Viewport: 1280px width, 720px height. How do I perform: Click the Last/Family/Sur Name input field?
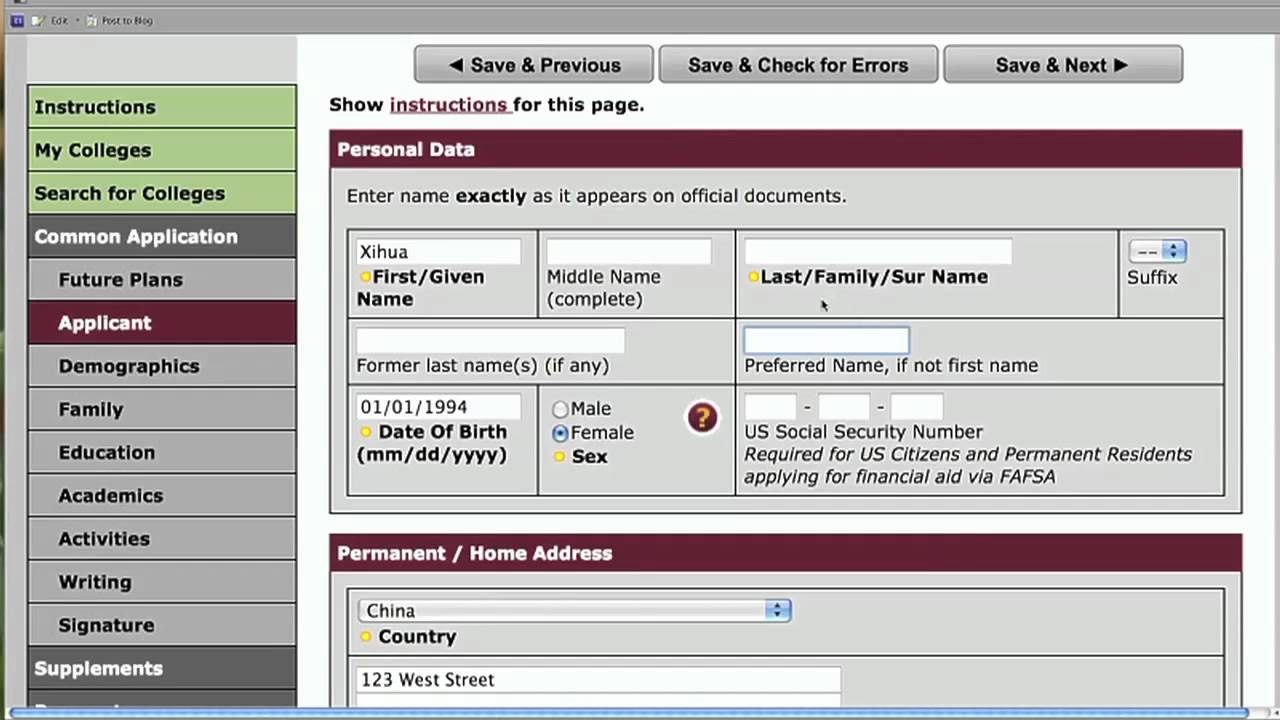coord(878,252)
